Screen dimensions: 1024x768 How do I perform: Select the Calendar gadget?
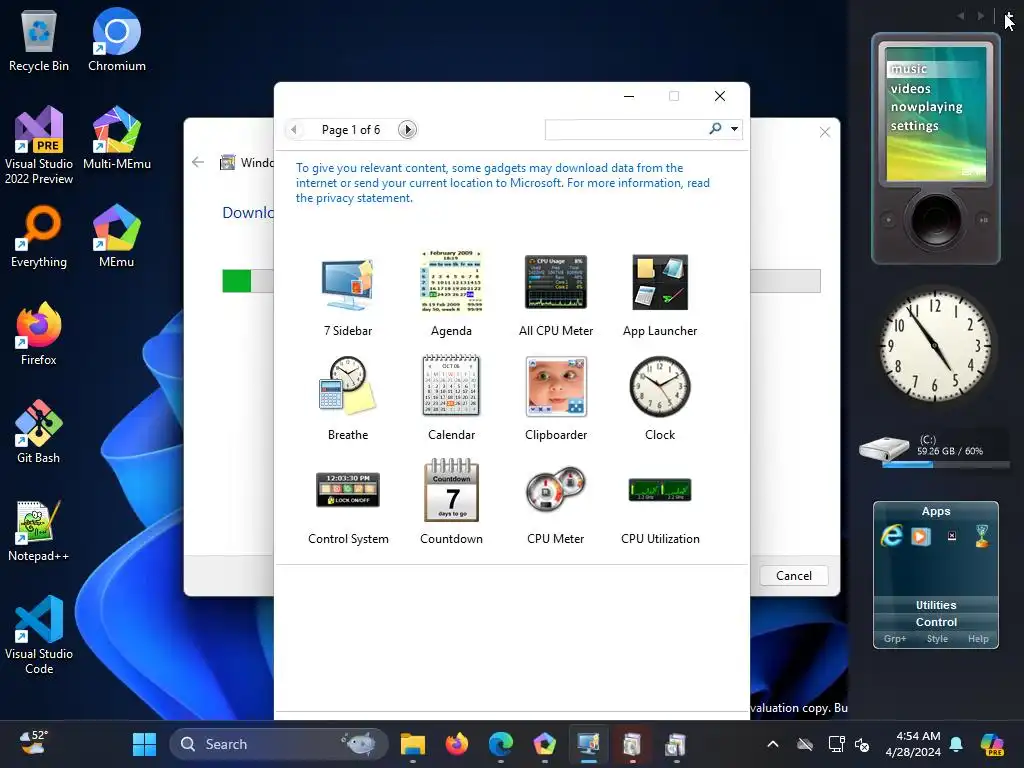[x=451, y=398]
